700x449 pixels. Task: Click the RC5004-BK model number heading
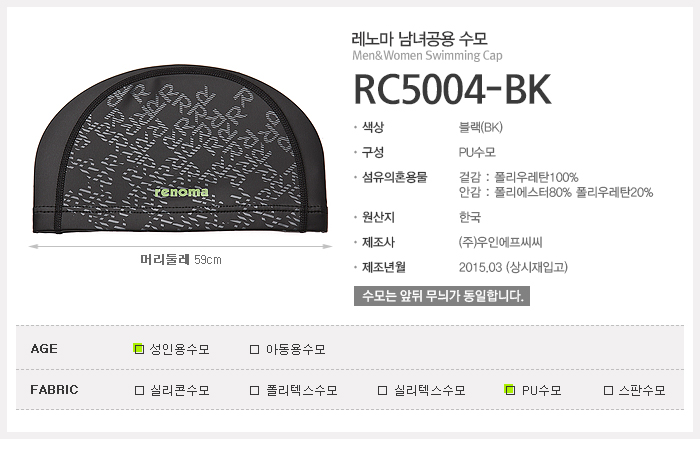click(x=452, y=89)
